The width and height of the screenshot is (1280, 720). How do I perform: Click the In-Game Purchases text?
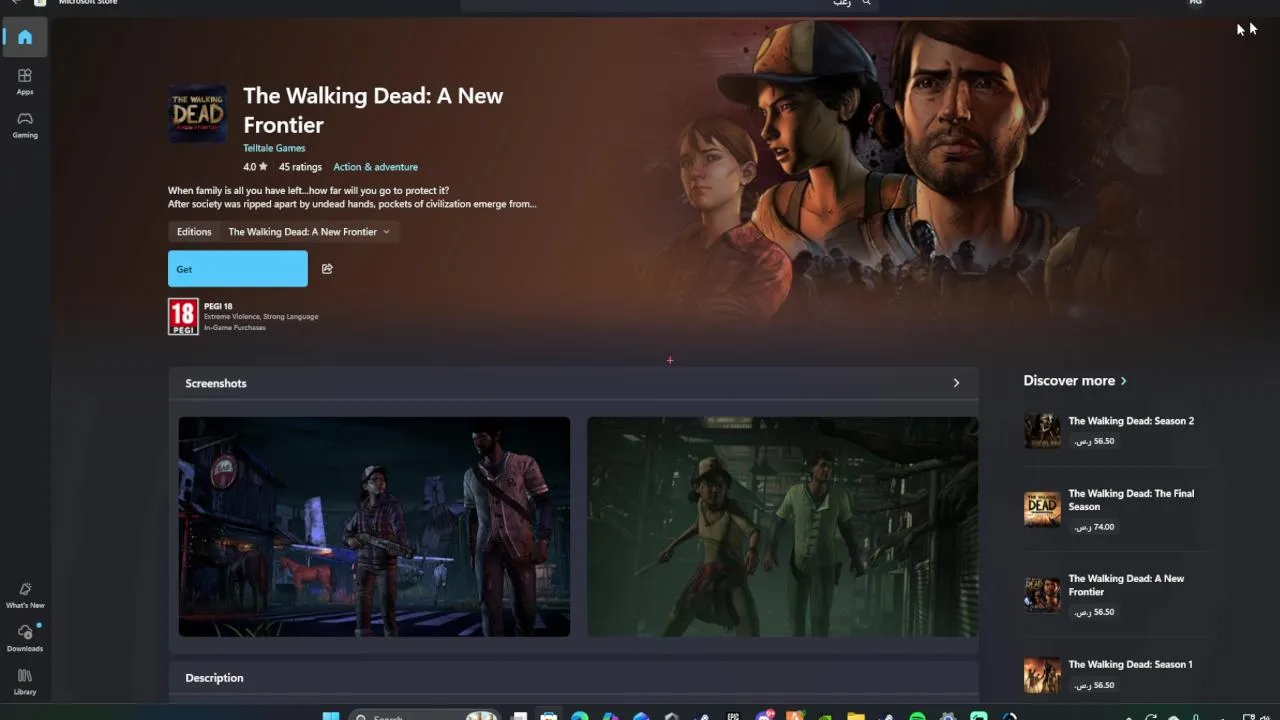coord(235,328)
